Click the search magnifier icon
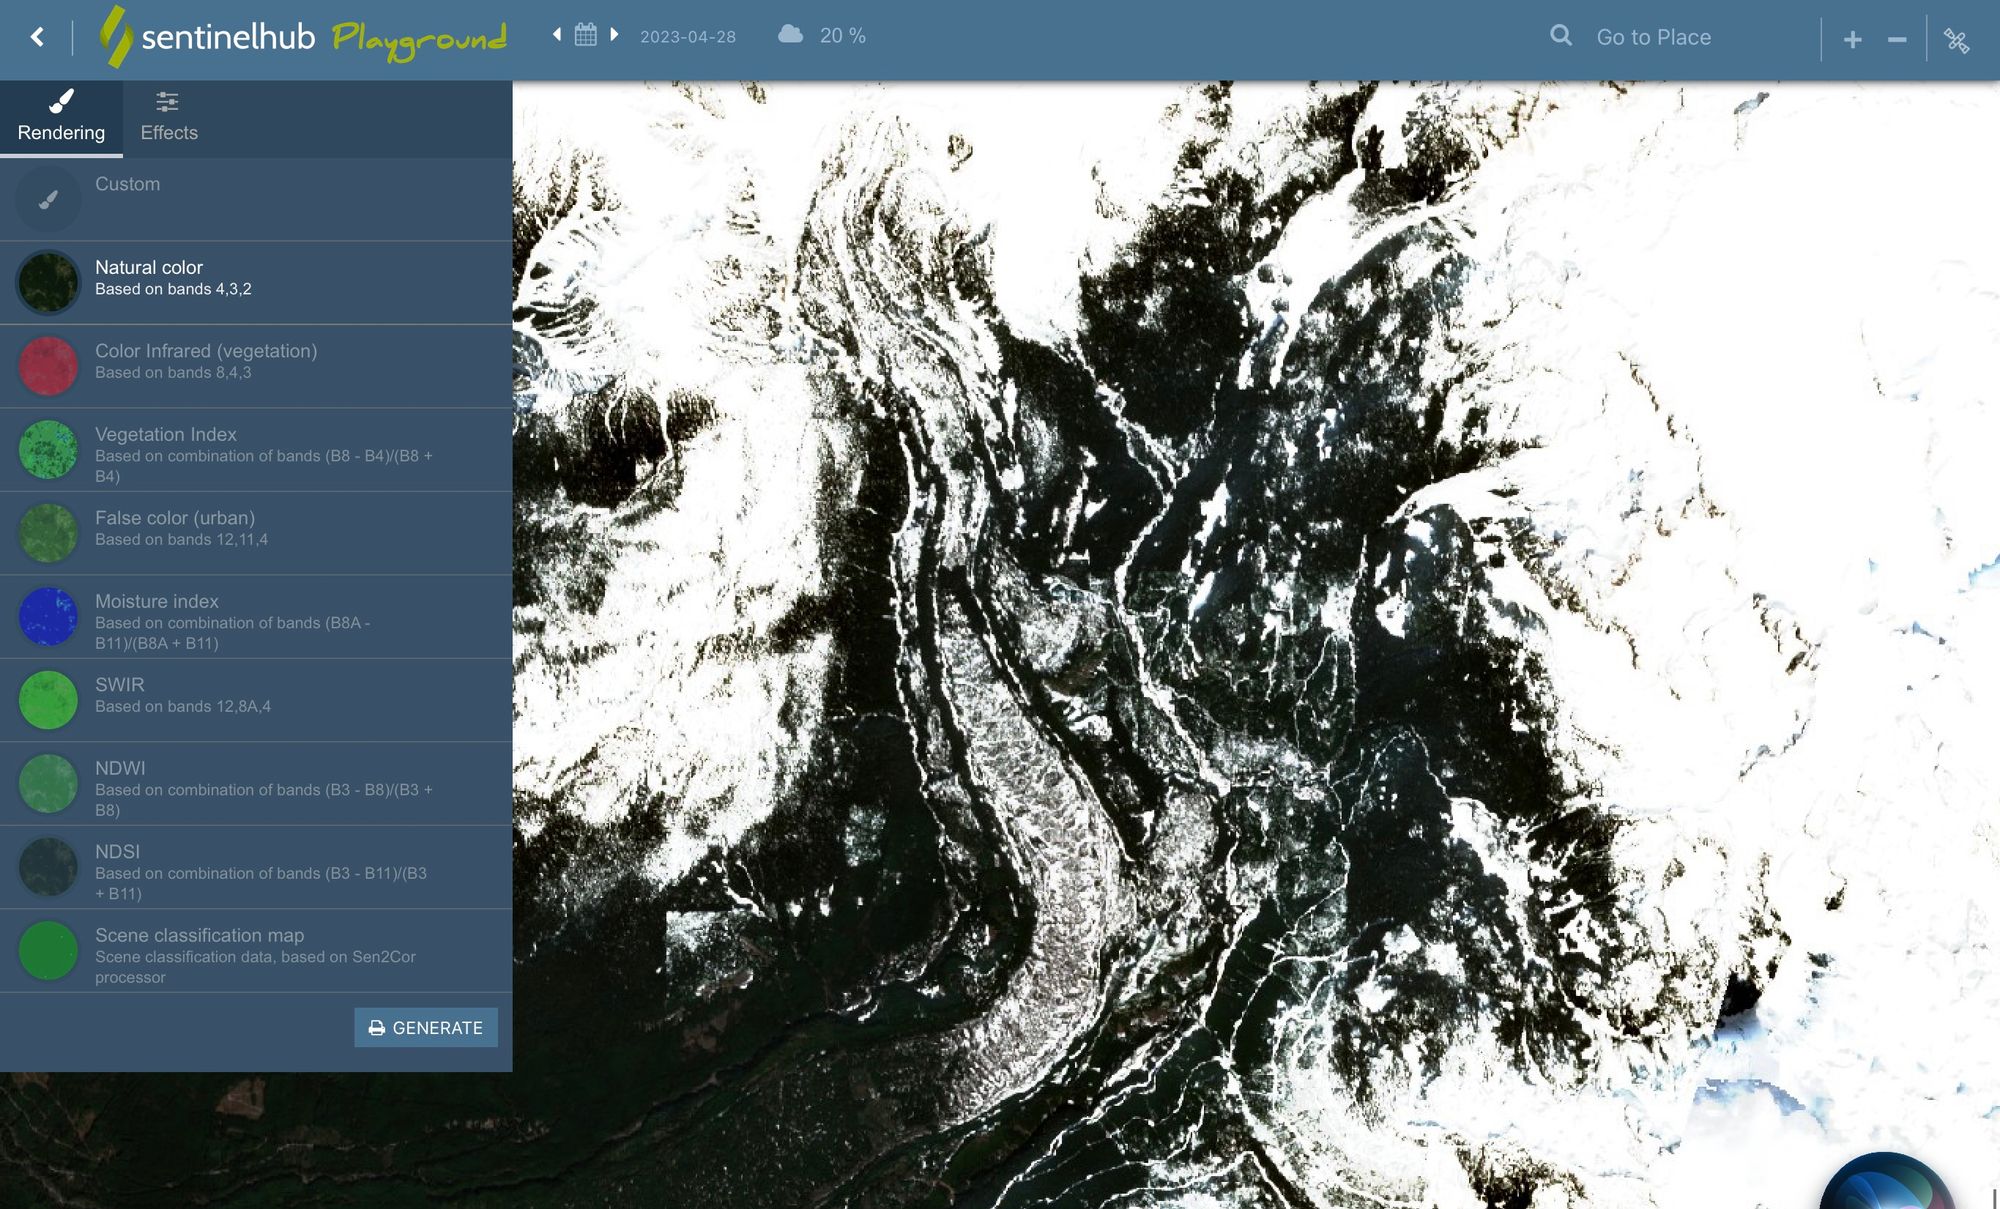Screen dimensions: 2000x1209 [1560, 37]
